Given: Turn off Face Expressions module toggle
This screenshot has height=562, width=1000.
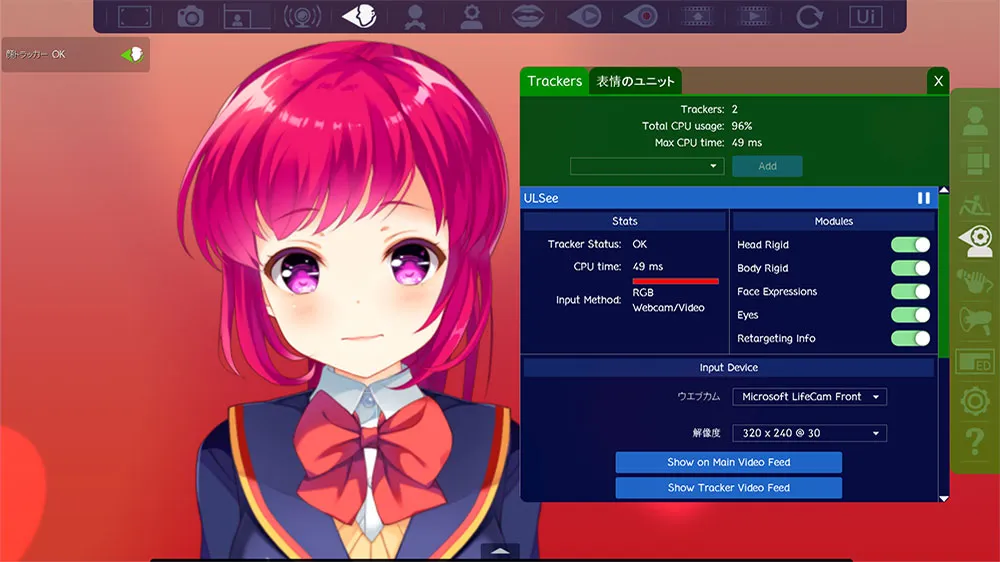Looking at the screenshot, I should coord(910,292).
